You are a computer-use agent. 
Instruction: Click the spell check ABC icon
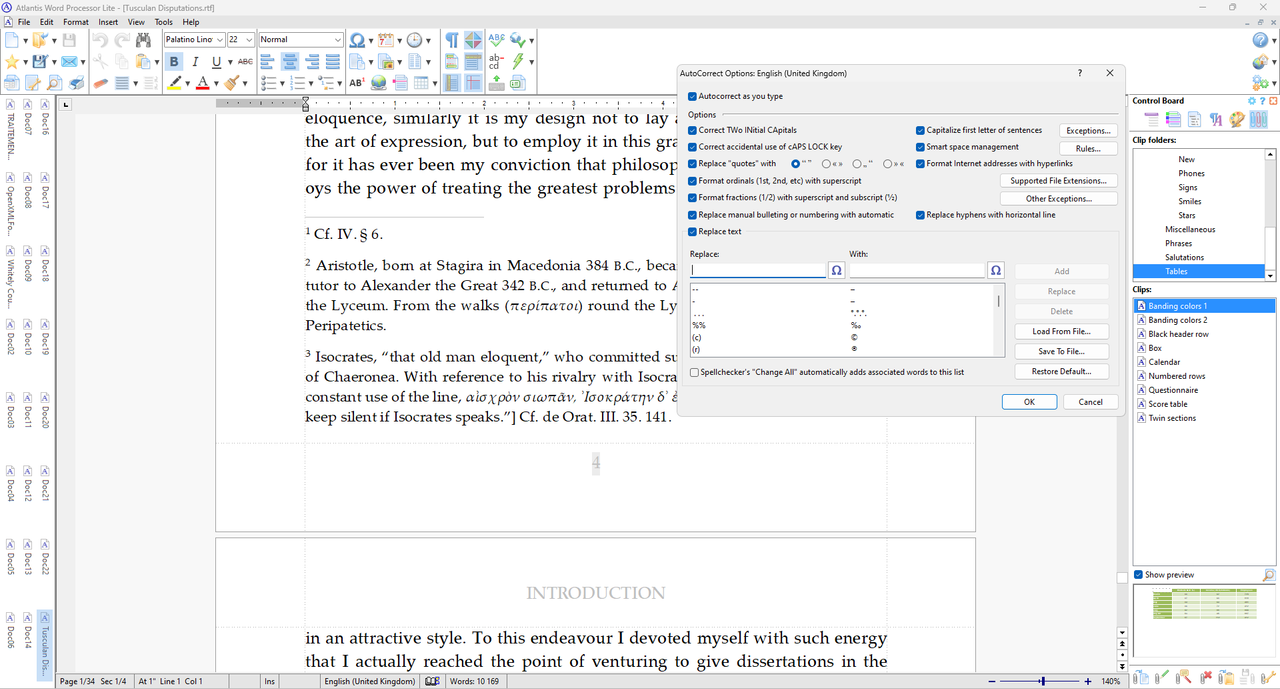[497, 40]
